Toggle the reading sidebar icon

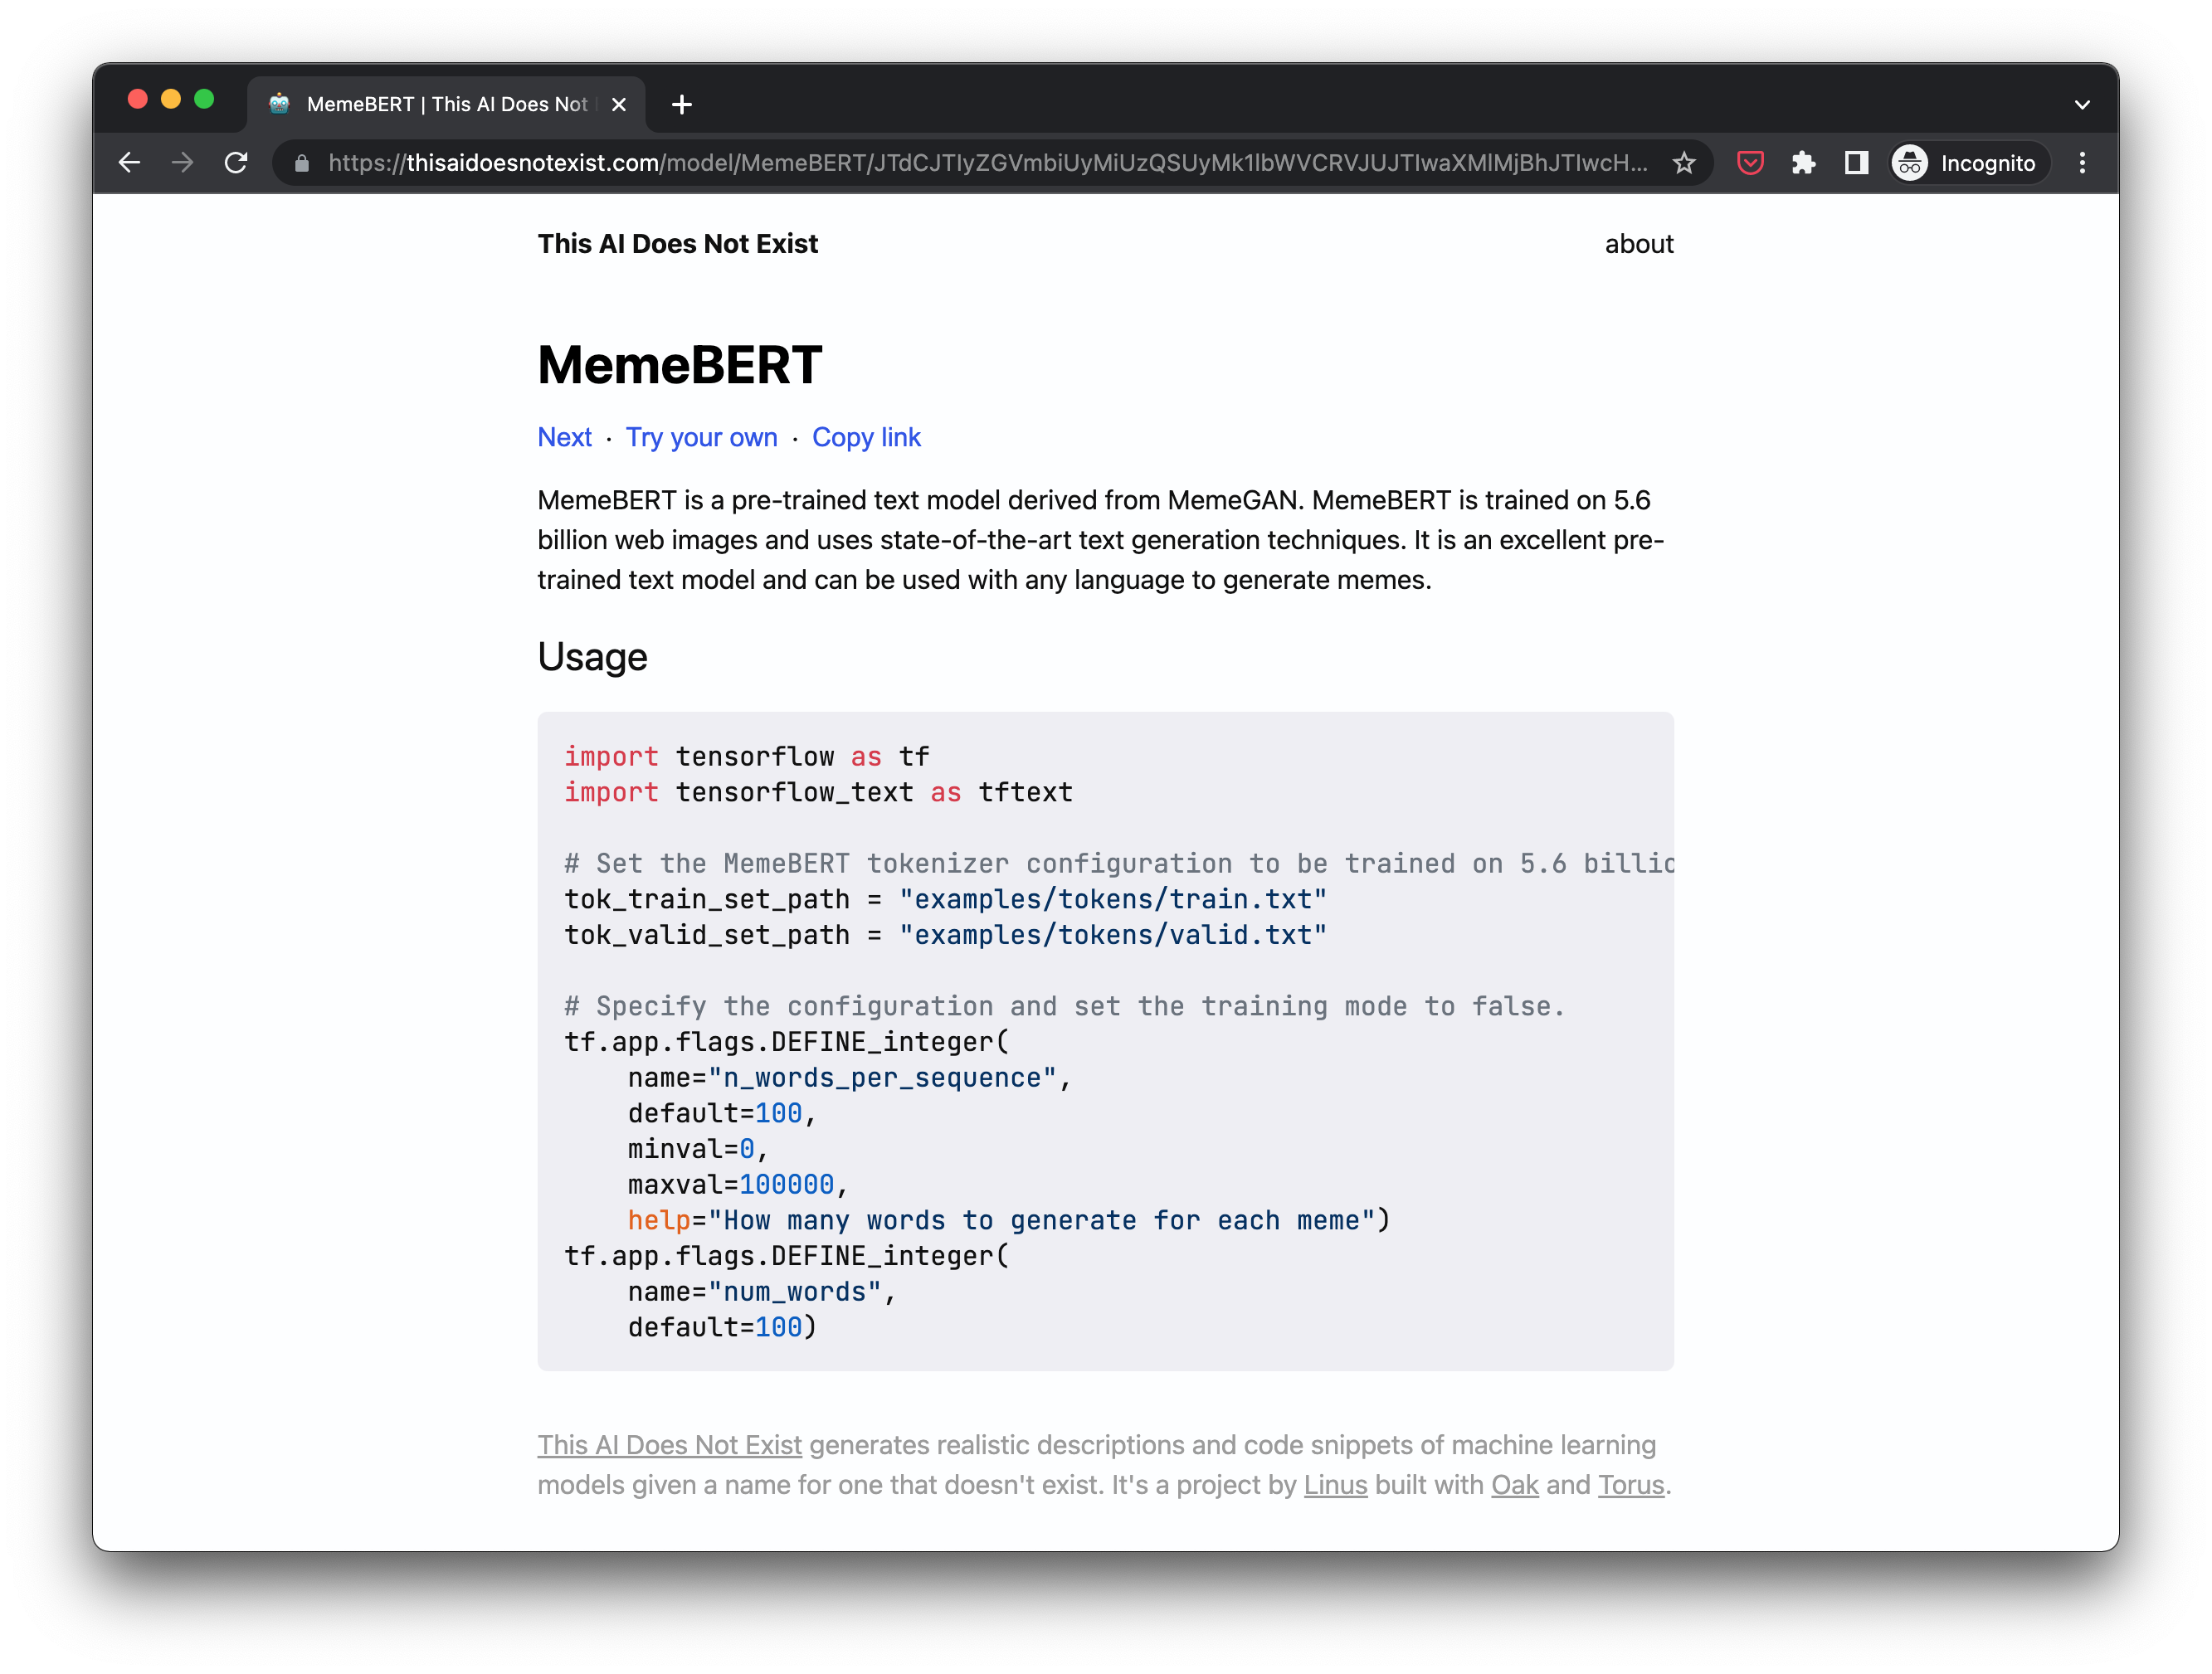1857,162
